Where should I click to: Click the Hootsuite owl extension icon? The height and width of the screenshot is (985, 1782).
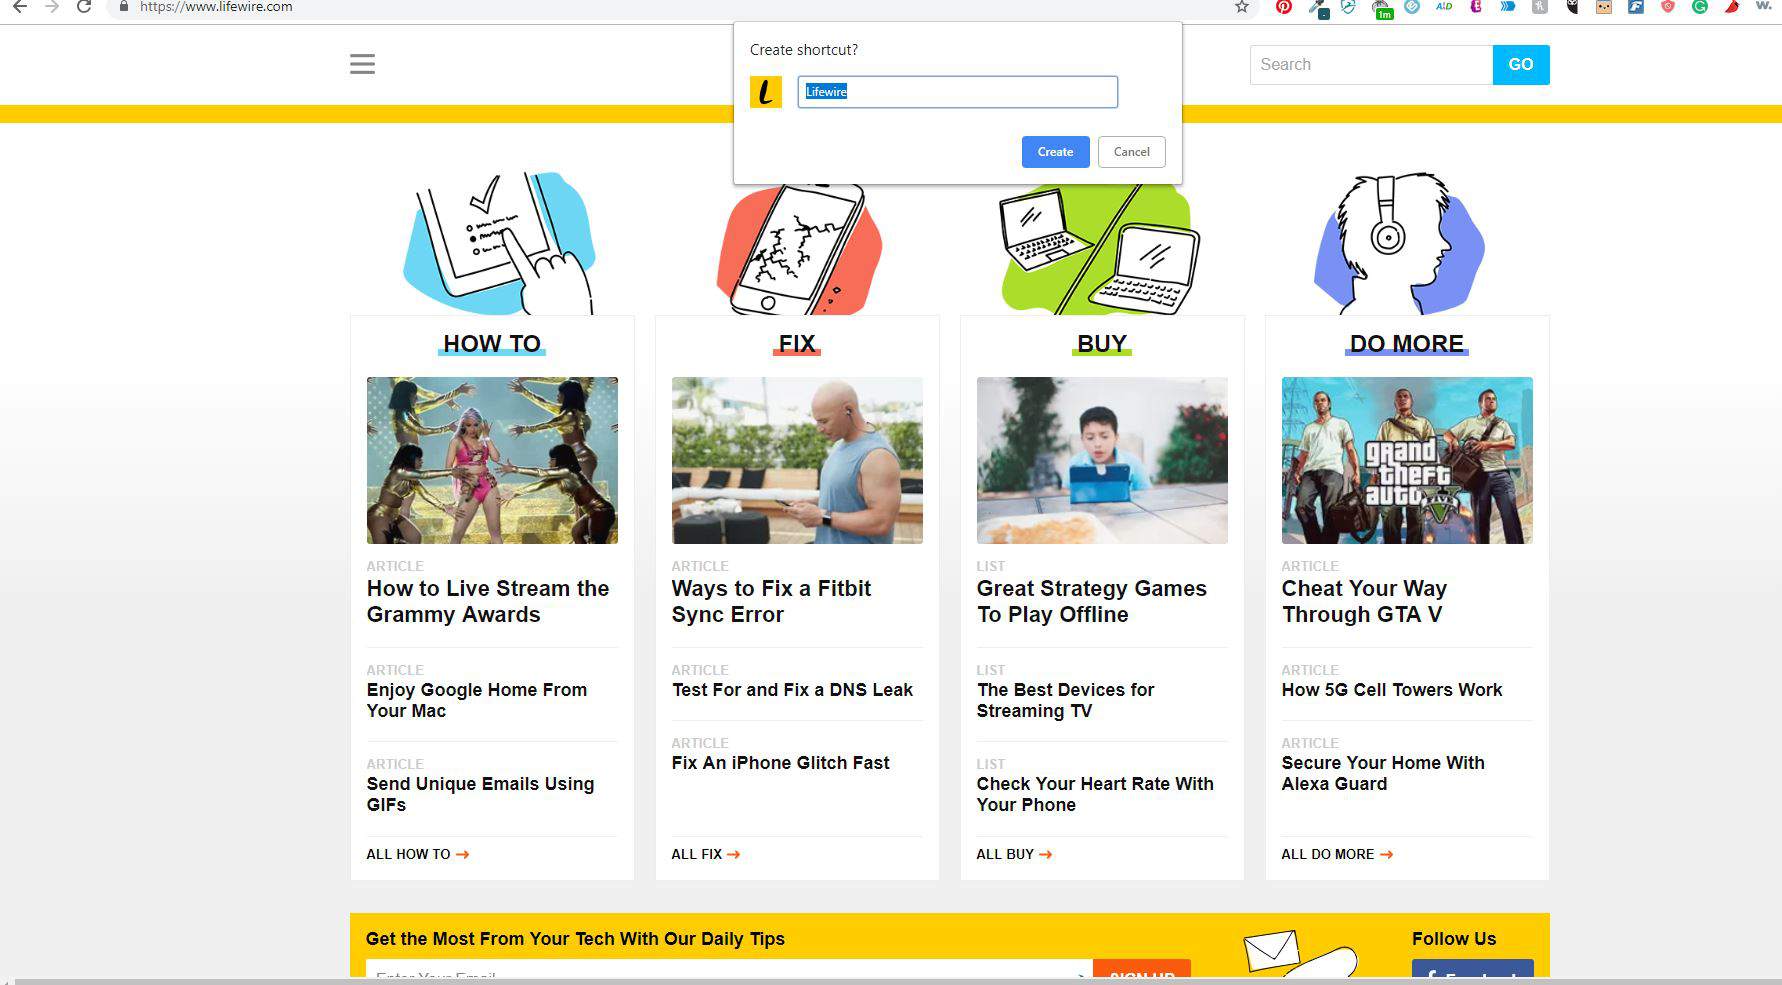point(1572,6)
